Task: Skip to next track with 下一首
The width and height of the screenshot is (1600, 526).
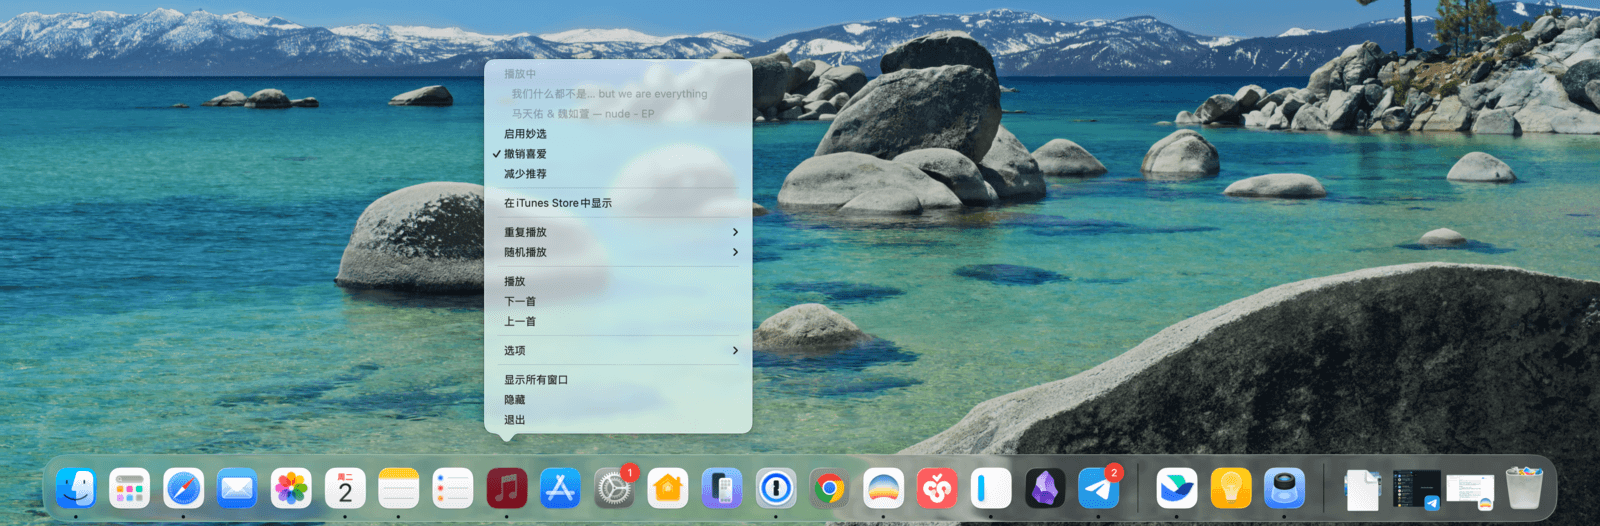Action: pyautogui.click(x=520, y=302)
